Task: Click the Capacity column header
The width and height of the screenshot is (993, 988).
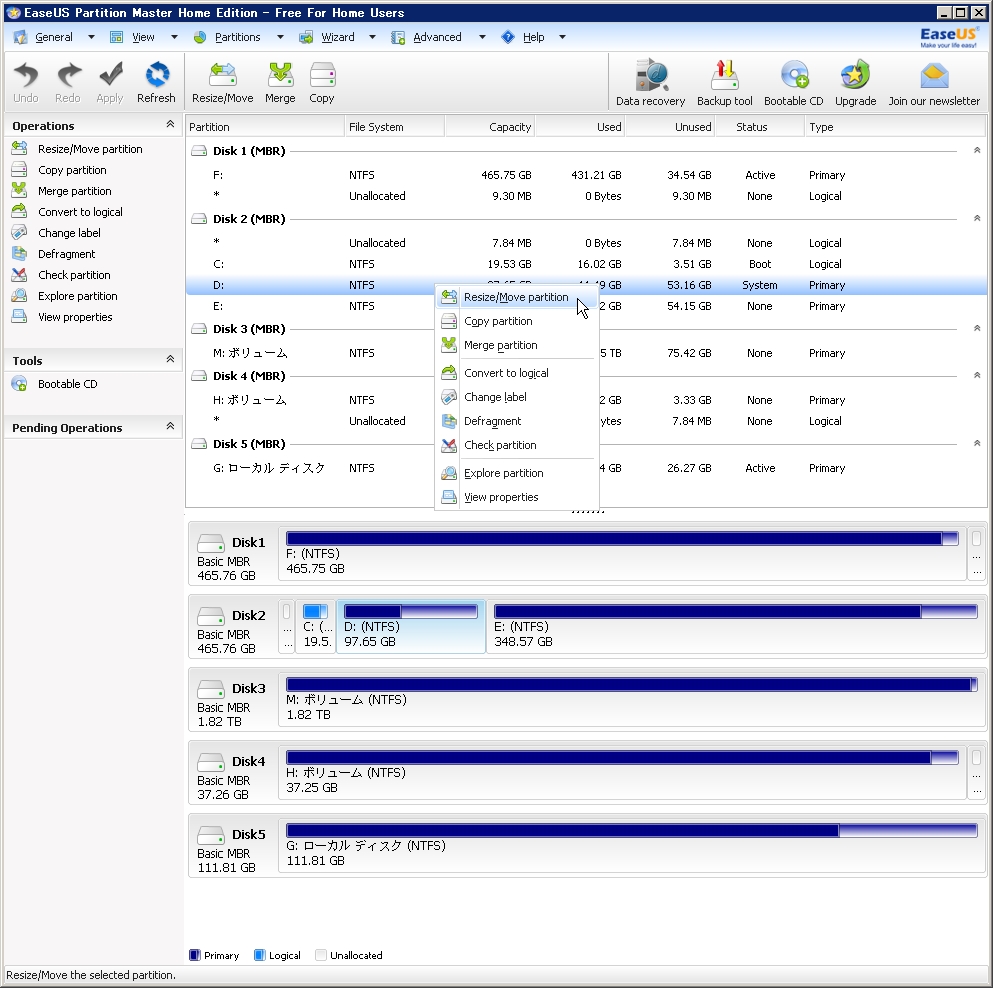Action: (x=490, y=127)
